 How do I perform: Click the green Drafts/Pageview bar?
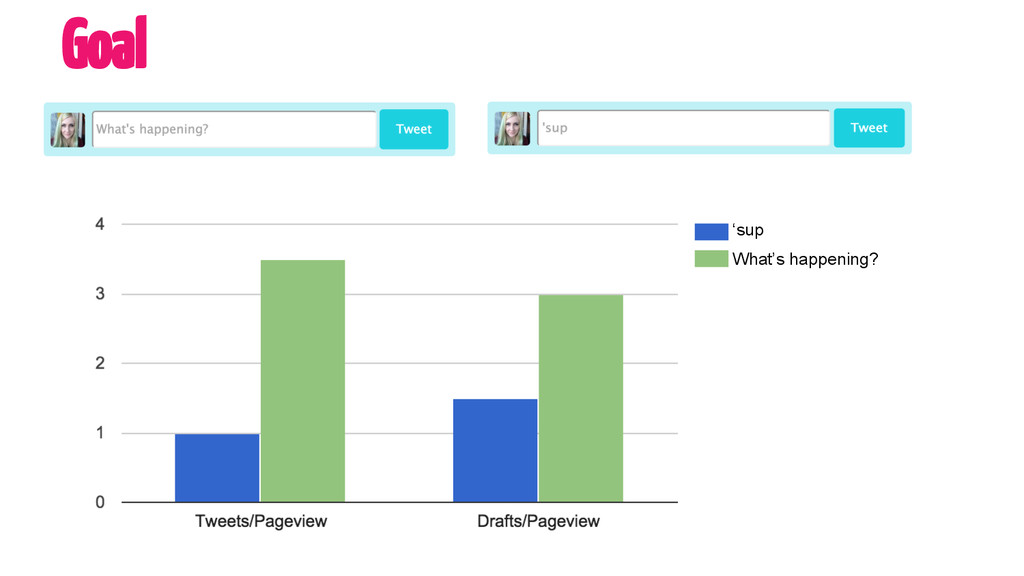581,398
